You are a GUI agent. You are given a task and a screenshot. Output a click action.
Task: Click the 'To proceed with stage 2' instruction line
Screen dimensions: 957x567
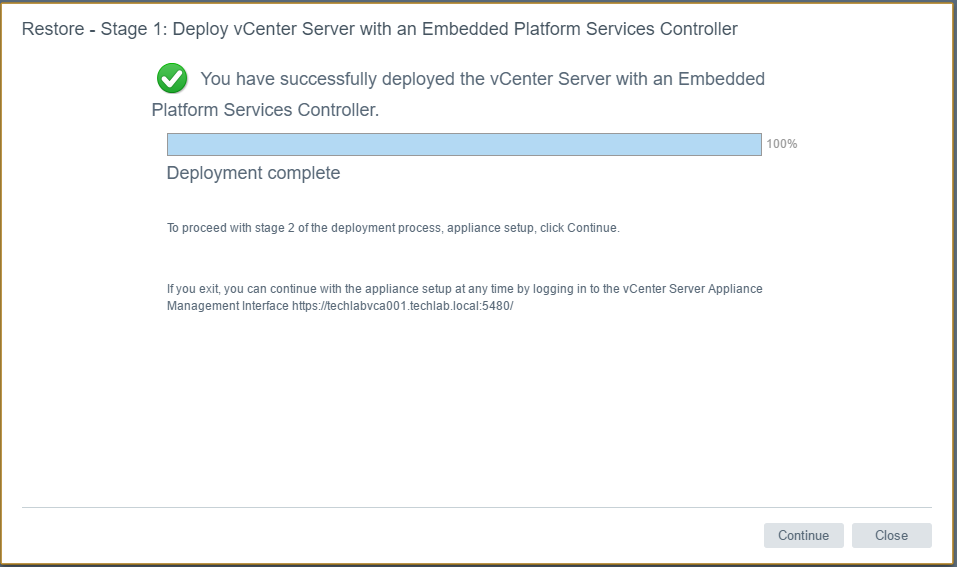click(x=393, y=228)
